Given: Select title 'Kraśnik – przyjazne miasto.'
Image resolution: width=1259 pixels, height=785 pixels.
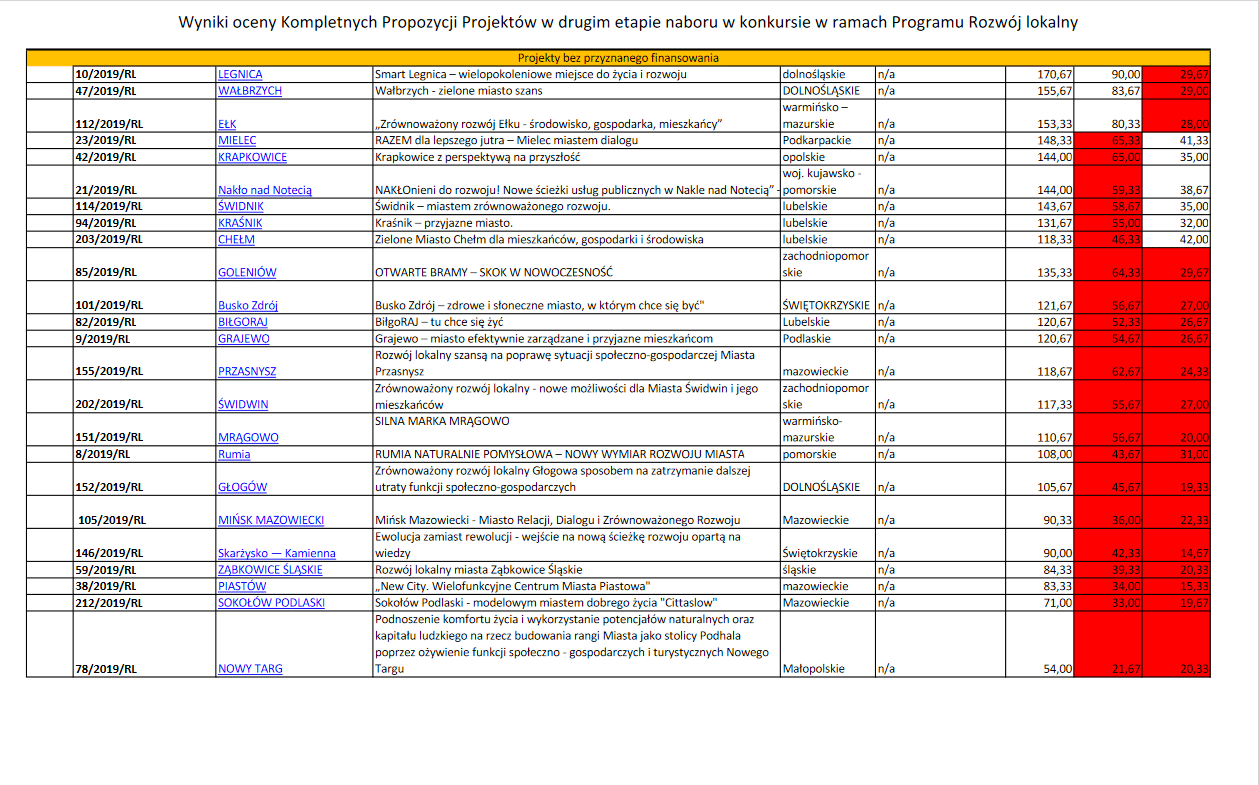Looking at the screenshot, I should pos(444,223).
